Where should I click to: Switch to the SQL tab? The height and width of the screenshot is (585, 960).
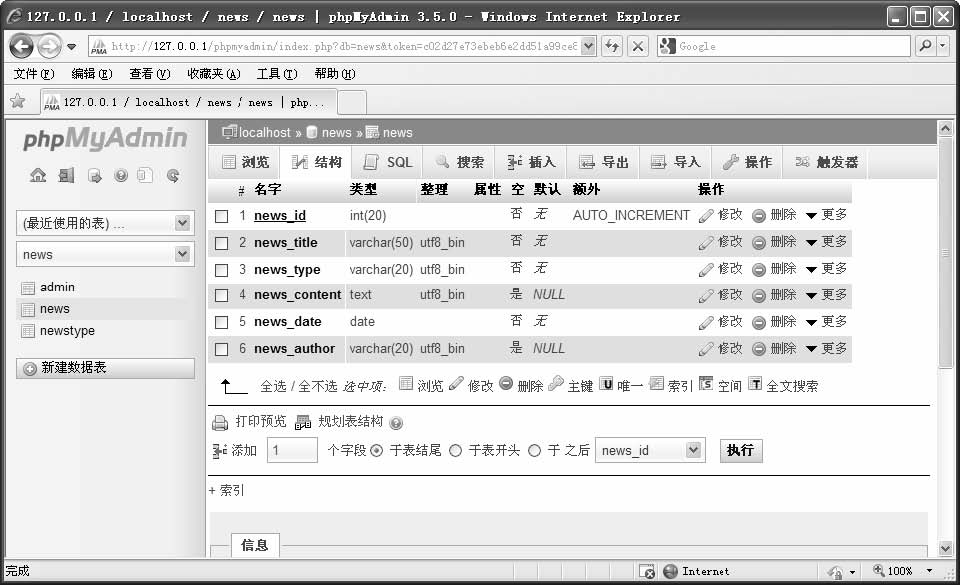pos(388,162)
